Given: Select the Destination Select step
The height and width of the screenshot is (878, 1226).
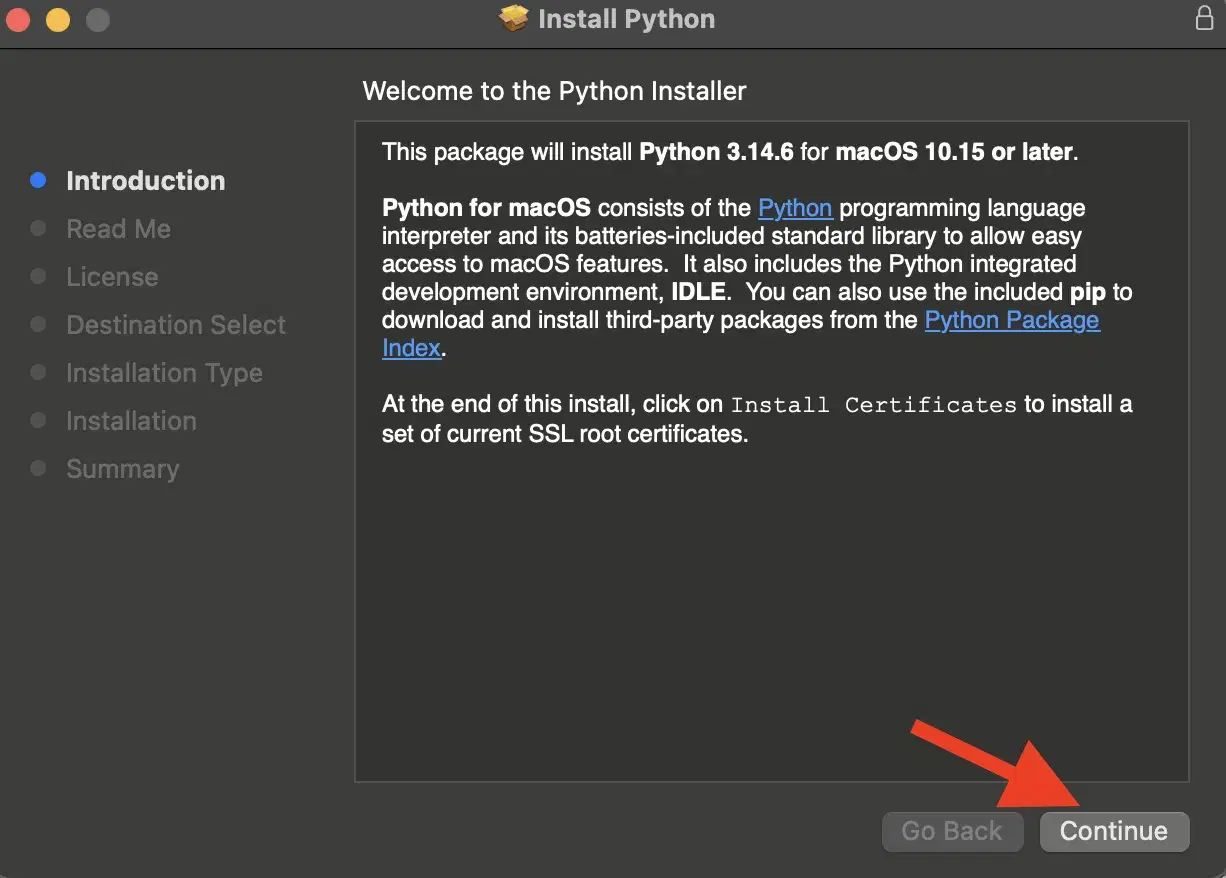Looking at the screenshot, I should click(176, 325).
